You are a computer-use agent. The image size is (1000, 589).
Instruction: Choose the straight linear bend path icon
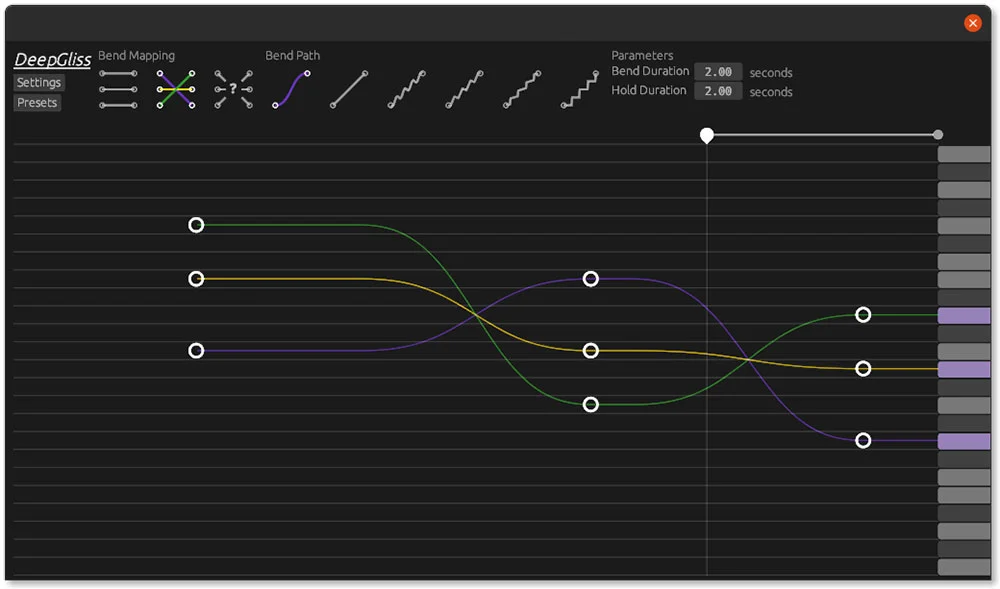tap(348, 89)
